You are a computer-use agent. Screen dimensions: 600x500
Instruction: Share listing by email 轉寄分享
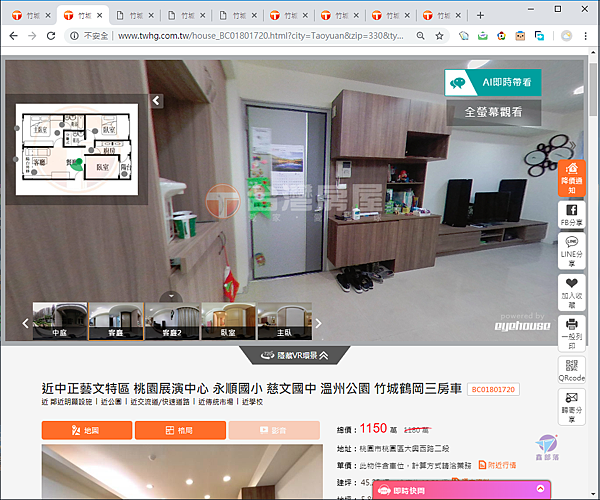572,407
